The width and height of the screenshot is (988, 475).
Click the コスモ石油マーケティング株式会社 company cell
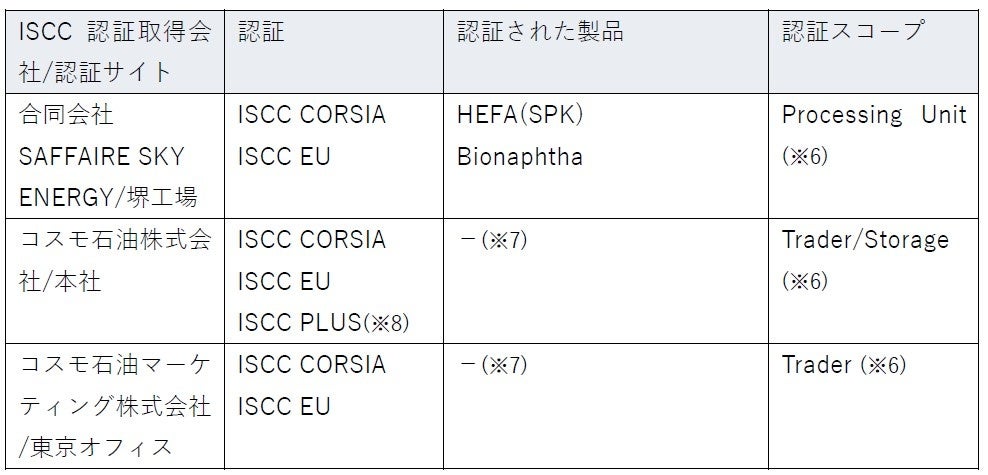[116, 406]
